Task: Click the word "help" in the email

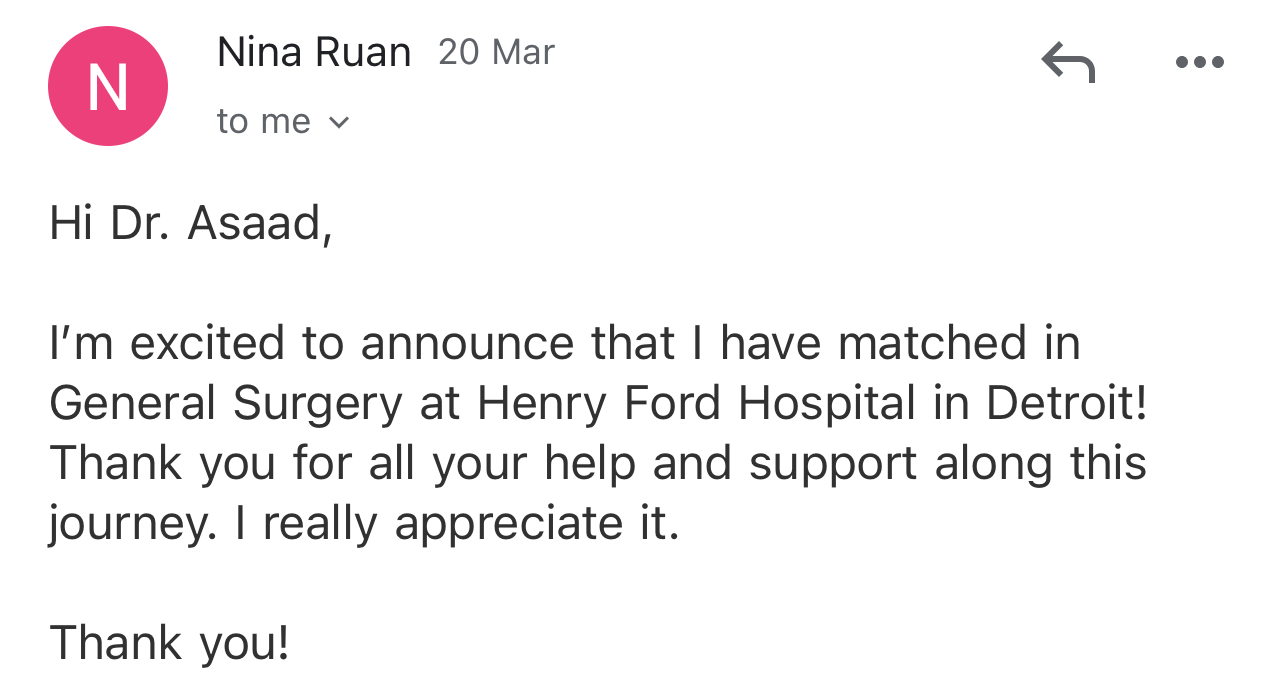Action: point(589,464)
